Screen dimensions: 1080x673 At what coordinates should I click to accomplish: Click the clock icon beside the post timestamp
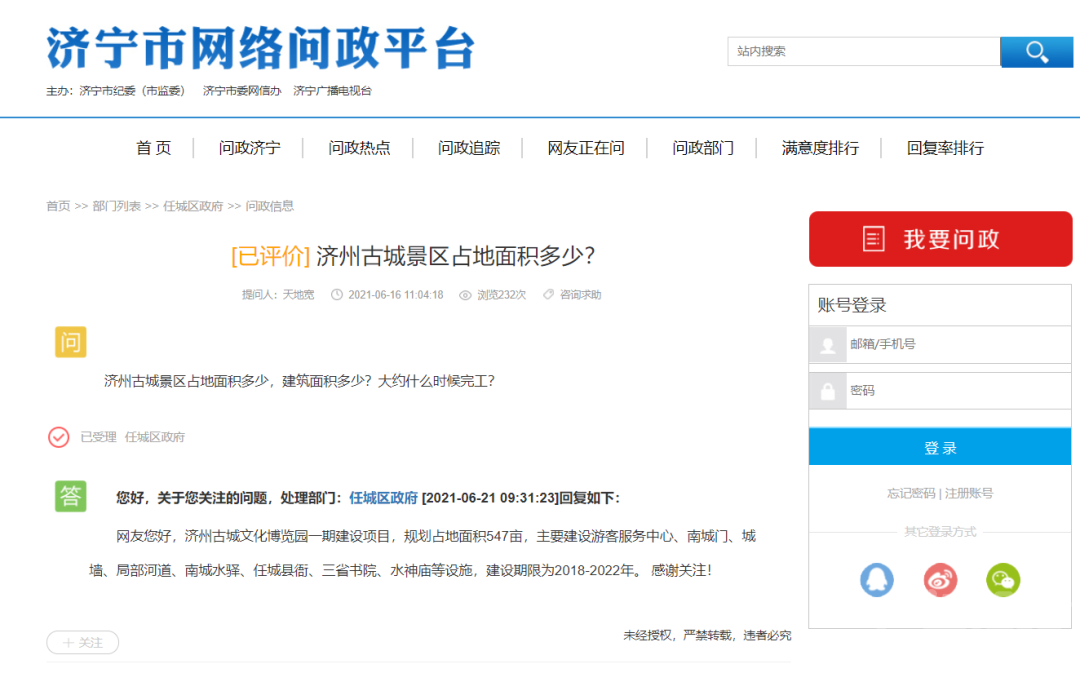(337, 294)
